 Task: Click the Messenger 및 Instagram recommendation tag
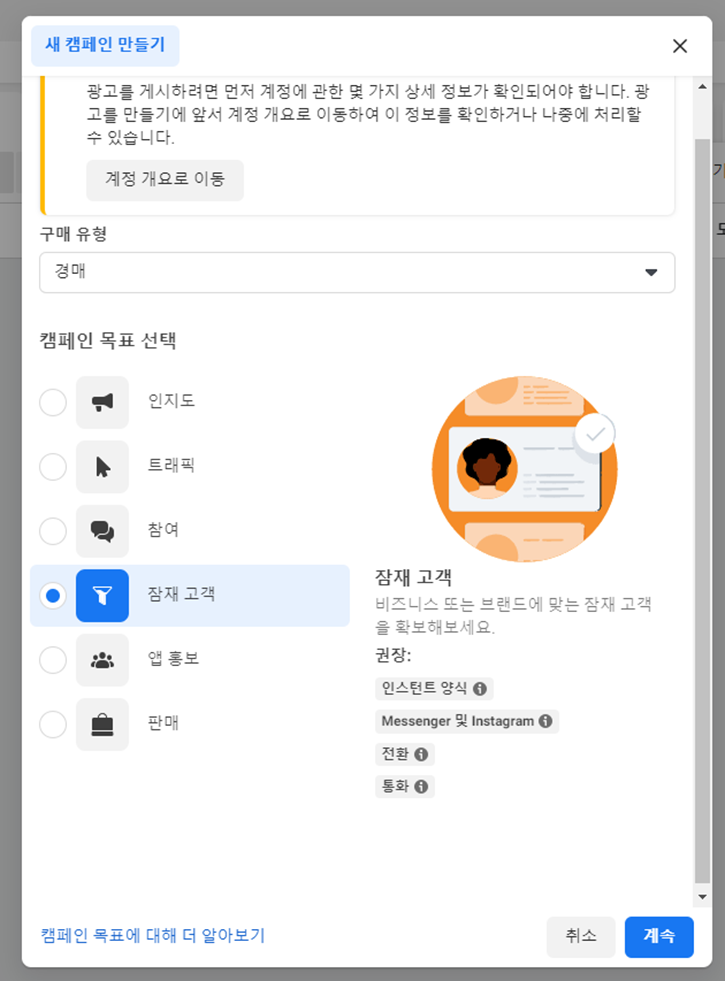click(x=467, y=721)
